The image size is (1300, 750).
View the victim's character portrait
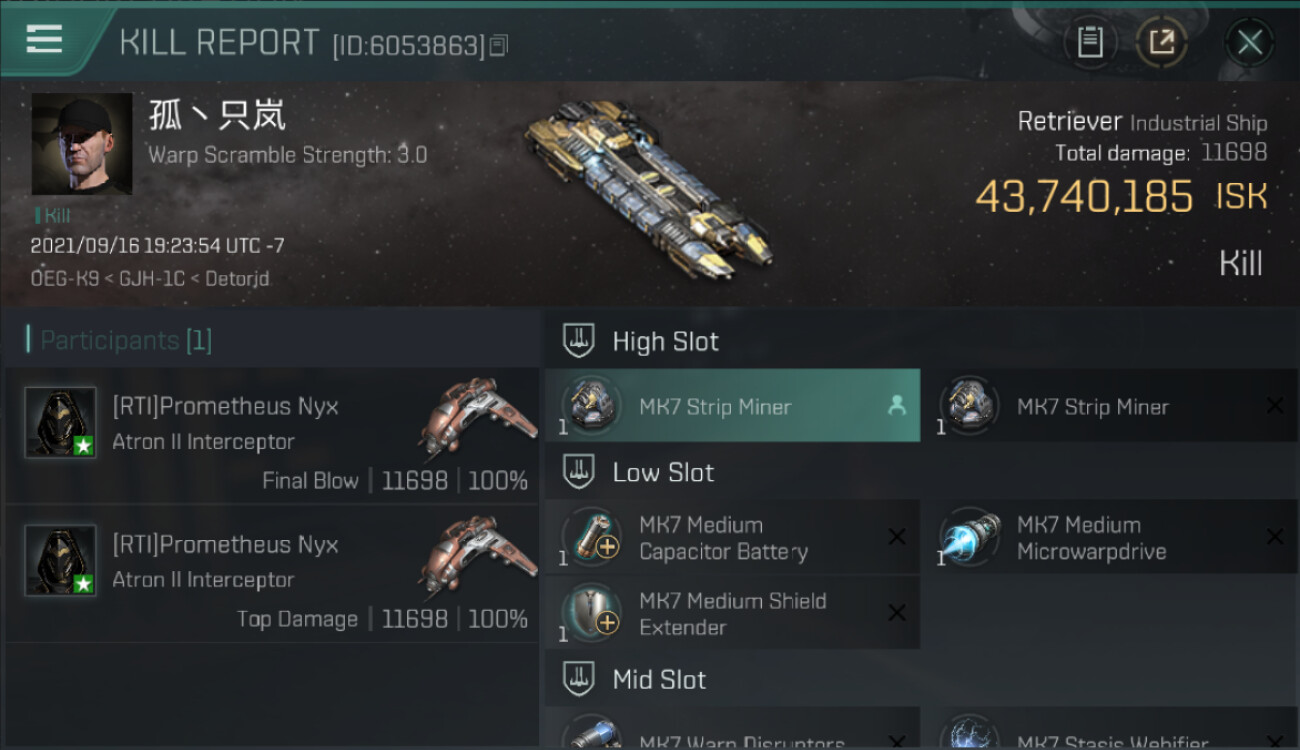(82, 144)
